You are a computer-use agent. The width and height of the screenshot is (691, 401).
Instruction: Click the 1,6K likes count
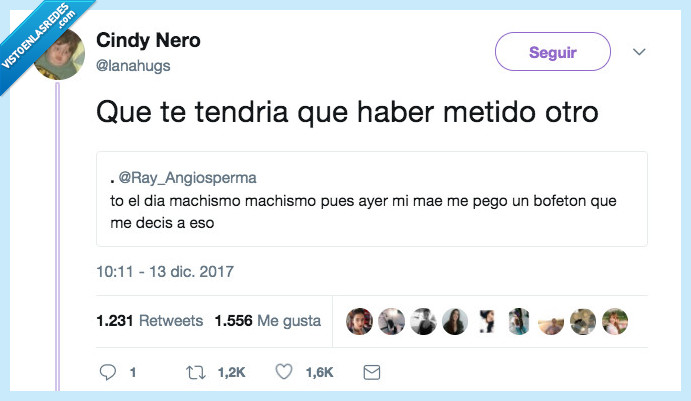pyautogui.click(x=319, y=373)
